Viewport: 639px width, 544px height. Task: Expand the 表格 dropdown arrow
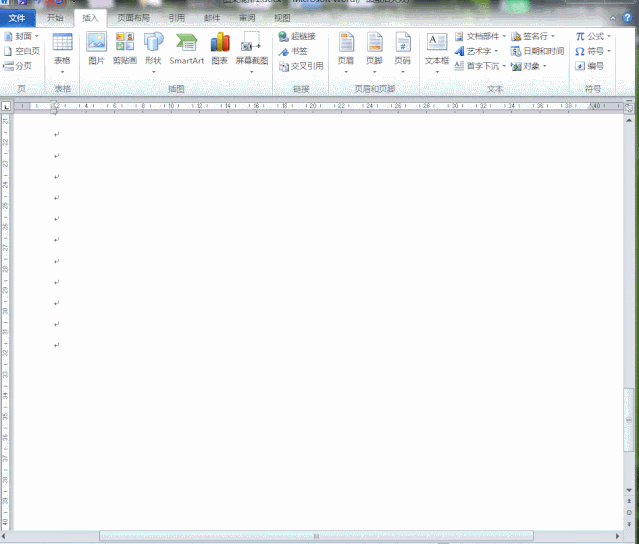coord(62,72)
